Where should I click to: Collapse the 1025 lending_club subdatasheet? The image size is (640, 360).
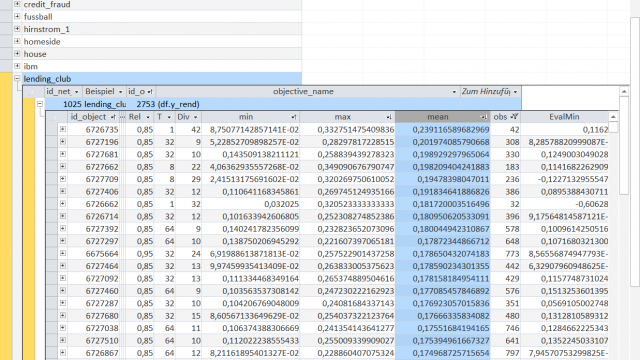(x=40, y=104)
